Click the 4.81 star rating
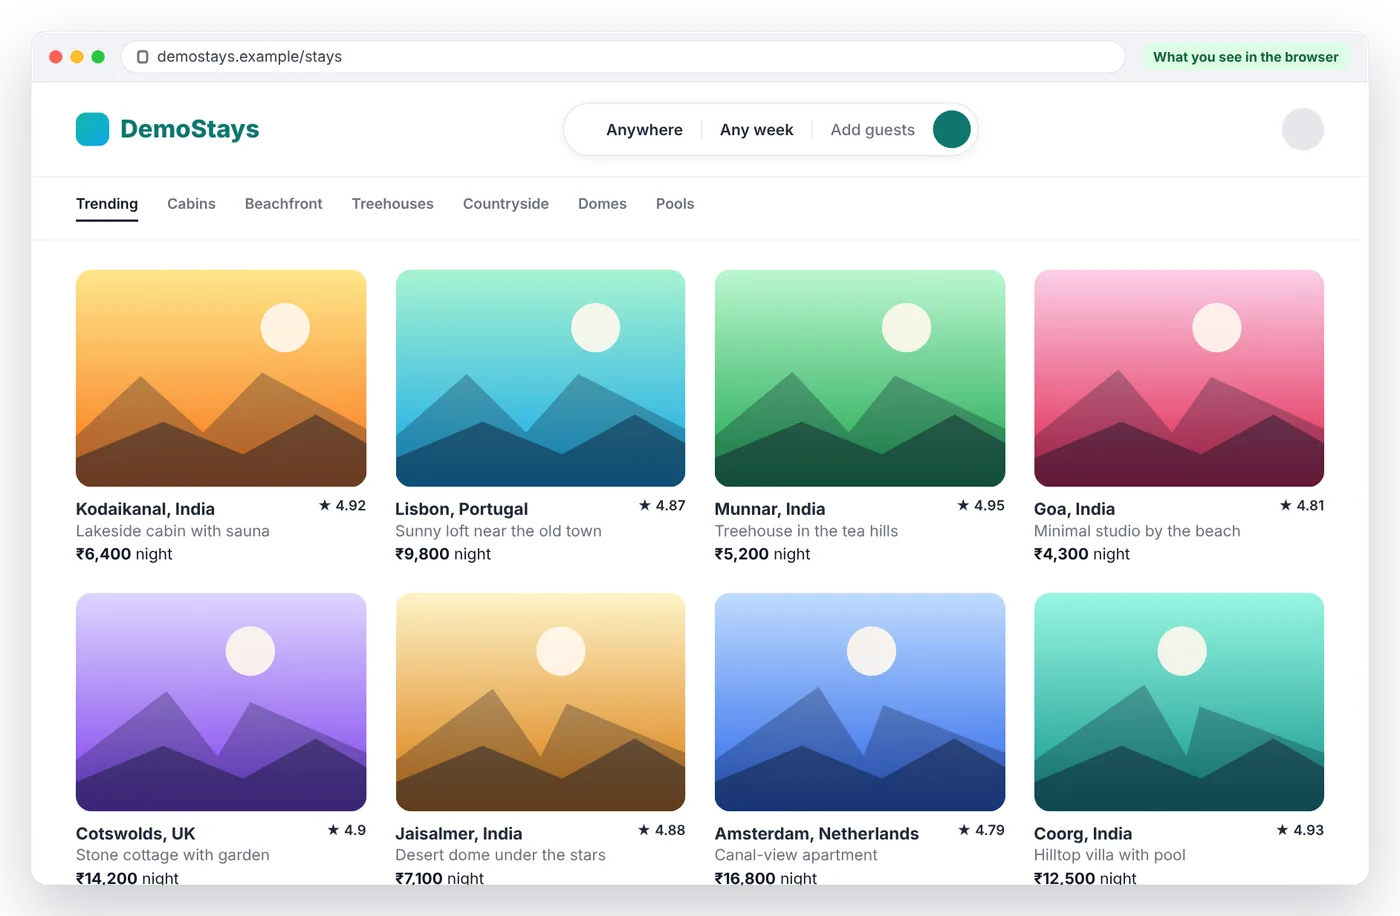 pyautogui.click(x=1301, y=506)
